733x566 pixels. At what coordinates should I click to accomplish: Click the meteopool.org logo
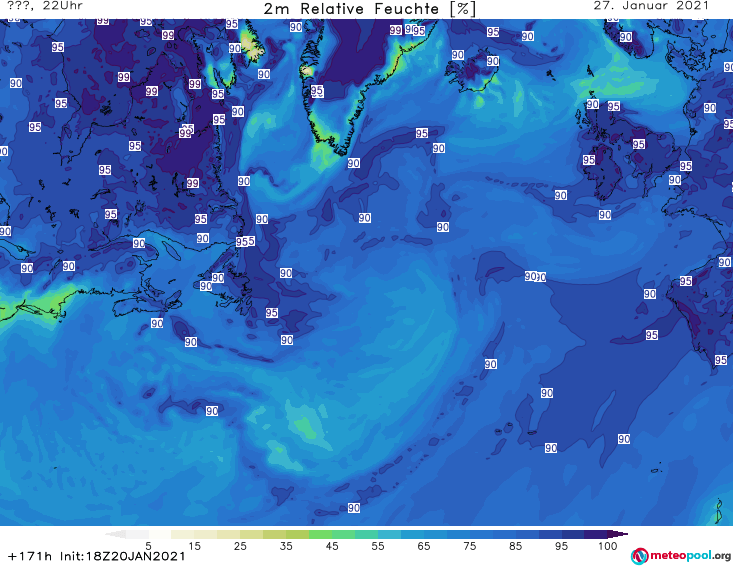point(681,556)
